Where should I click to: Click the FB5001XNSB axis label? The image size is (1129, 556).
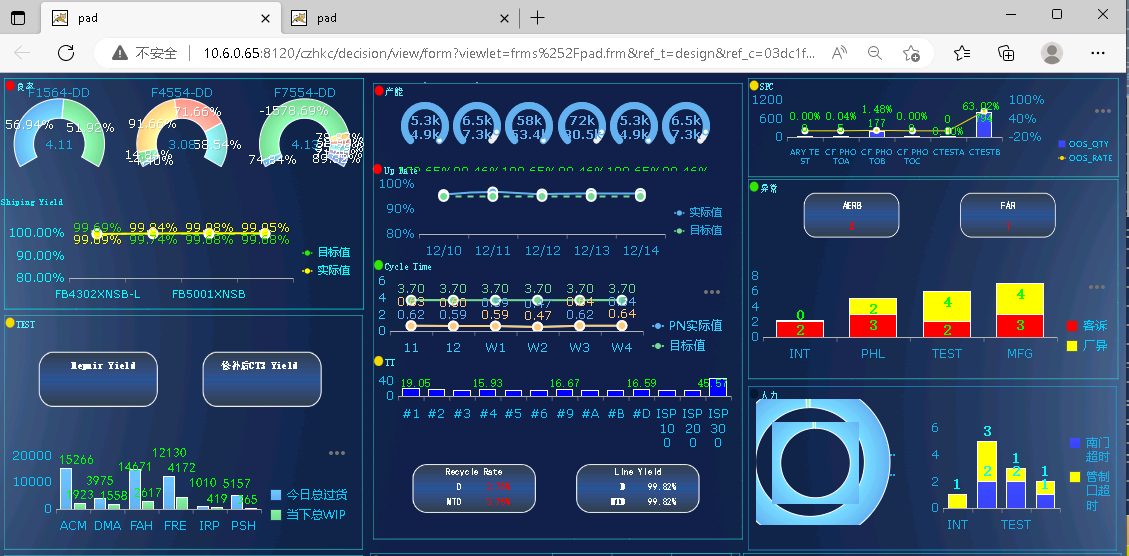point(209,294)
